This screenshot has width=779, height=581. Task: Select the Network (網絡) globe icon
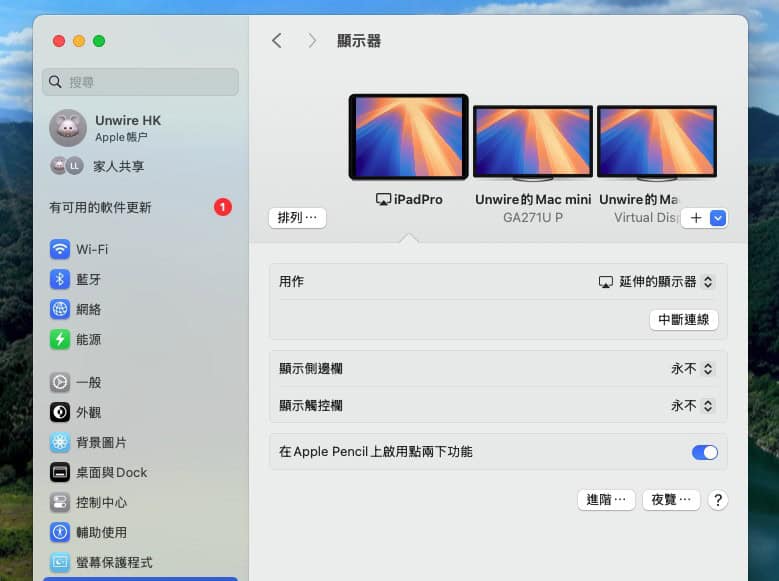[60, 309]
